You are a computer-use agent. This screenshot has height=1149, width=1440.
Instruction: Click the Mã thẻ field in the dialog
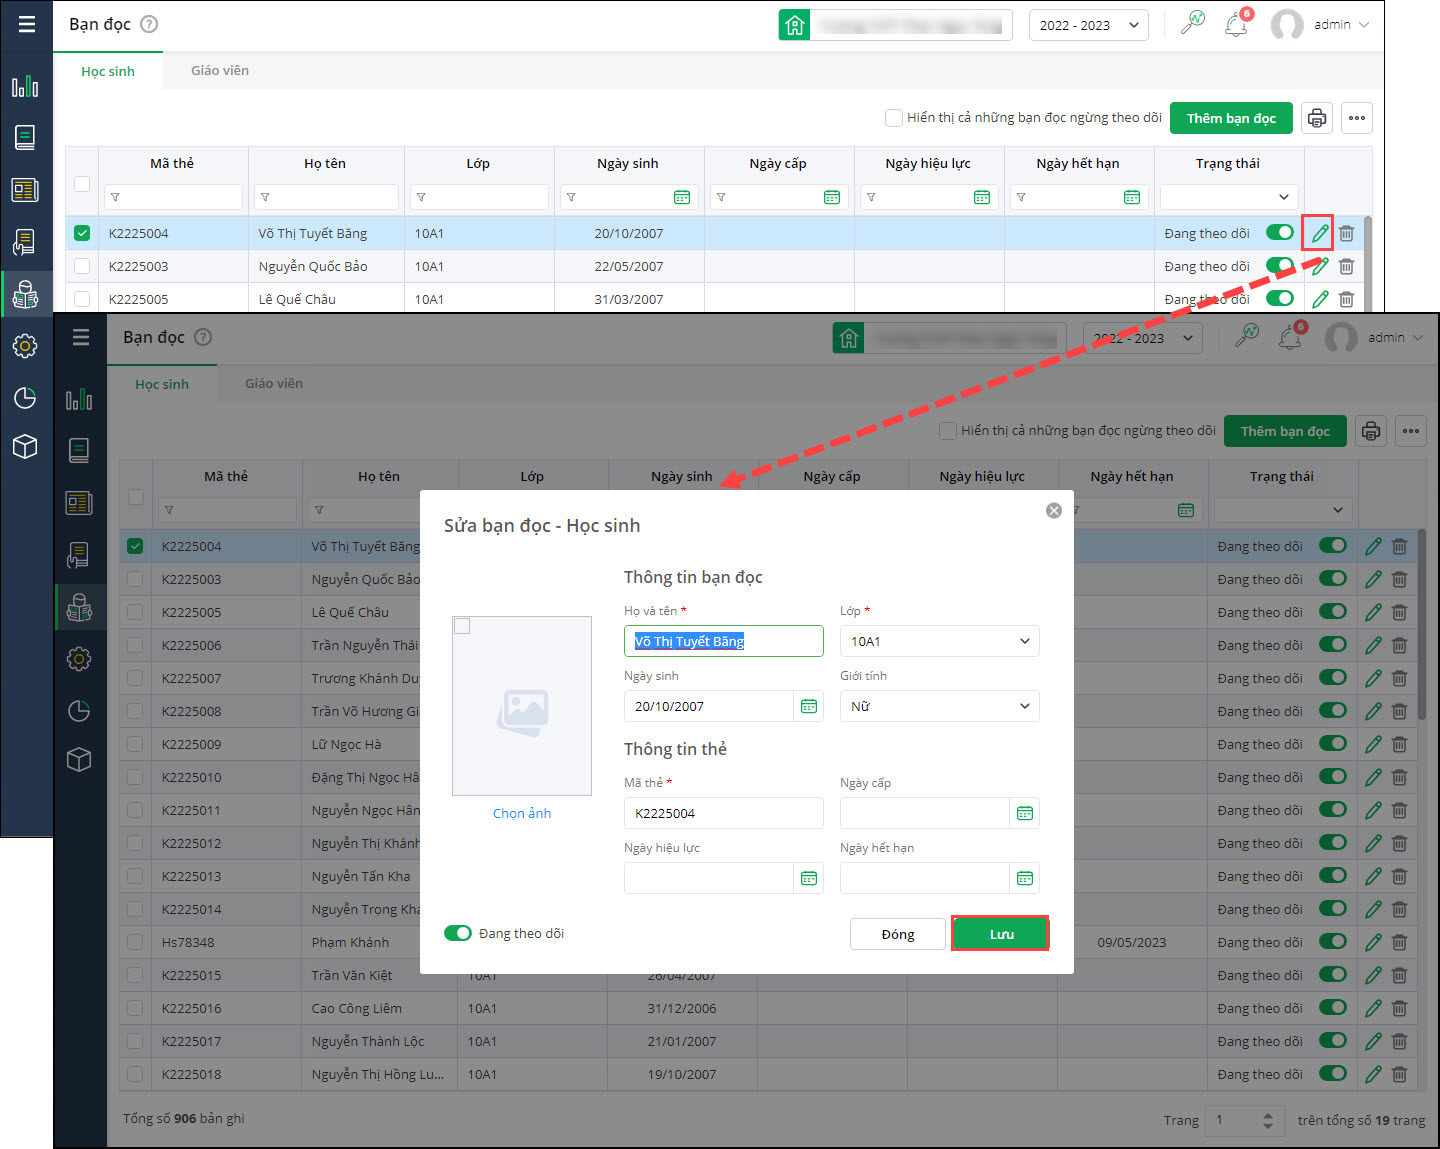click(x=724, y=813)
